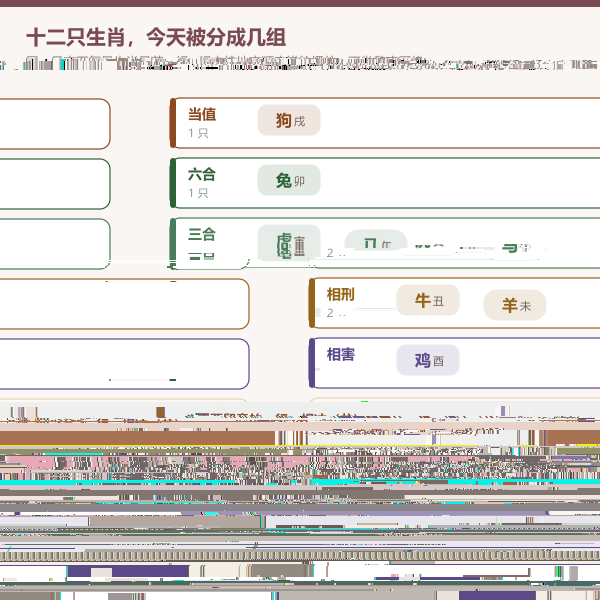This screenshot has height=600, width=600.
Task: Select the 羊 未 chip in 相刑 row
Action: [515, 305]
